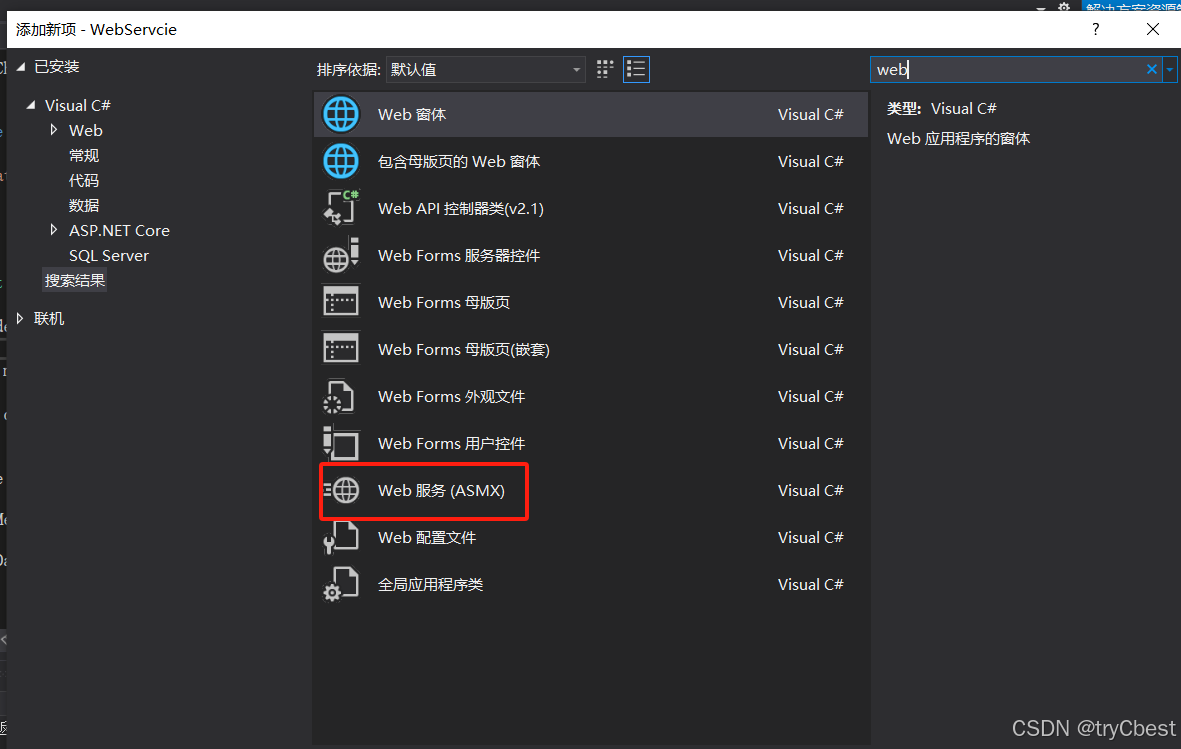Screen dimensions: 1181x749
Task: Open the 排序依据 默认值 dropdown
Action: pos(485,69)
